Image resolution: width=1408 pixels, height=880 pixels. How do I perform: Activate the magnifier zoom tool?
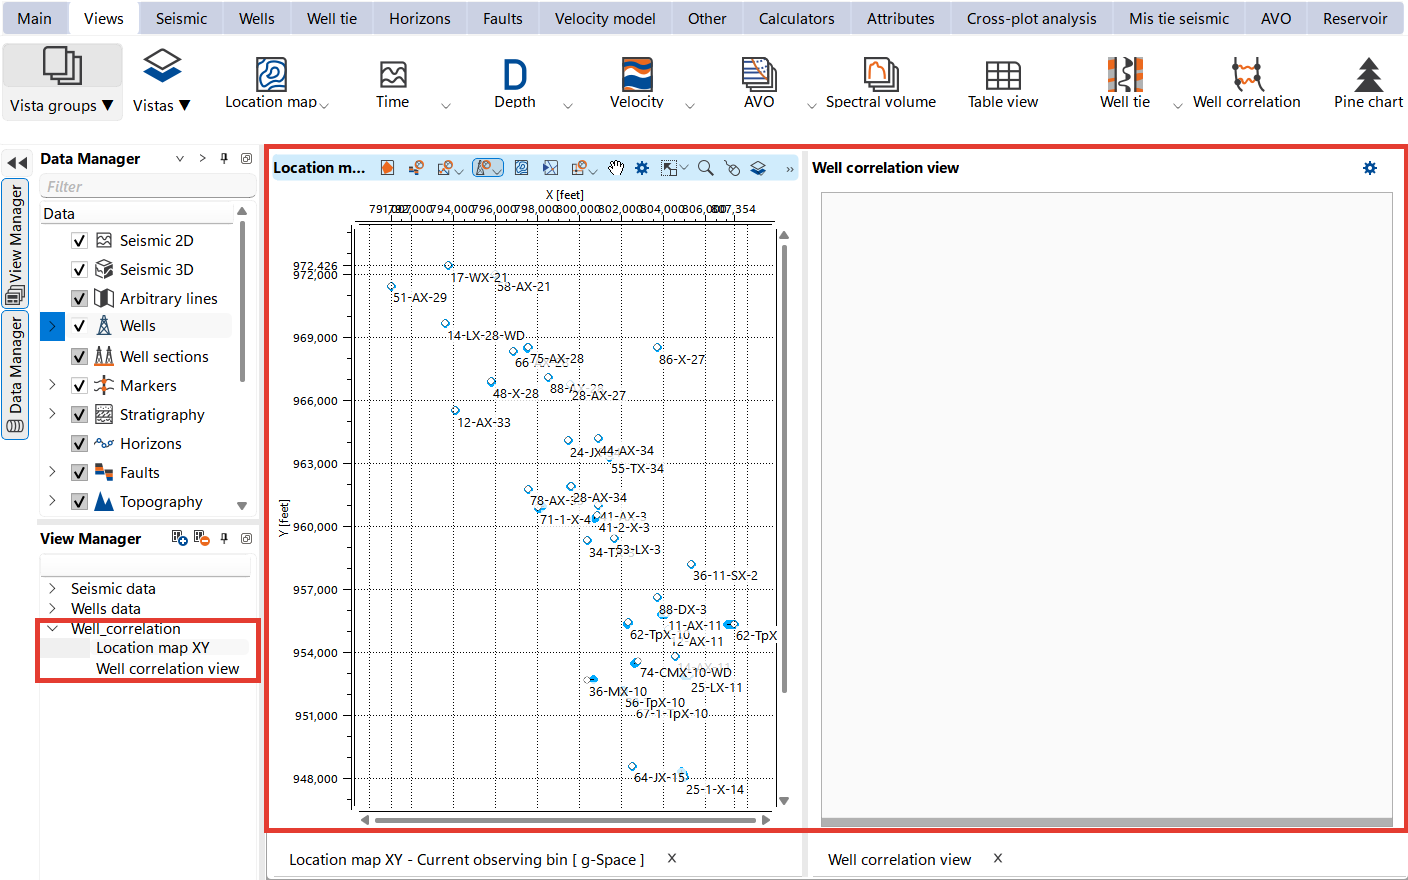[705, 168]
